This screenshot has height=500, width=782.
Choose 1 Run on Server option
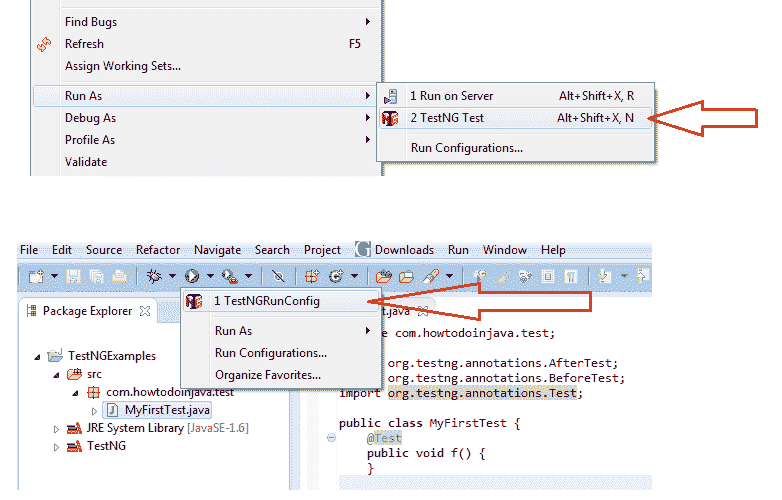515,96
